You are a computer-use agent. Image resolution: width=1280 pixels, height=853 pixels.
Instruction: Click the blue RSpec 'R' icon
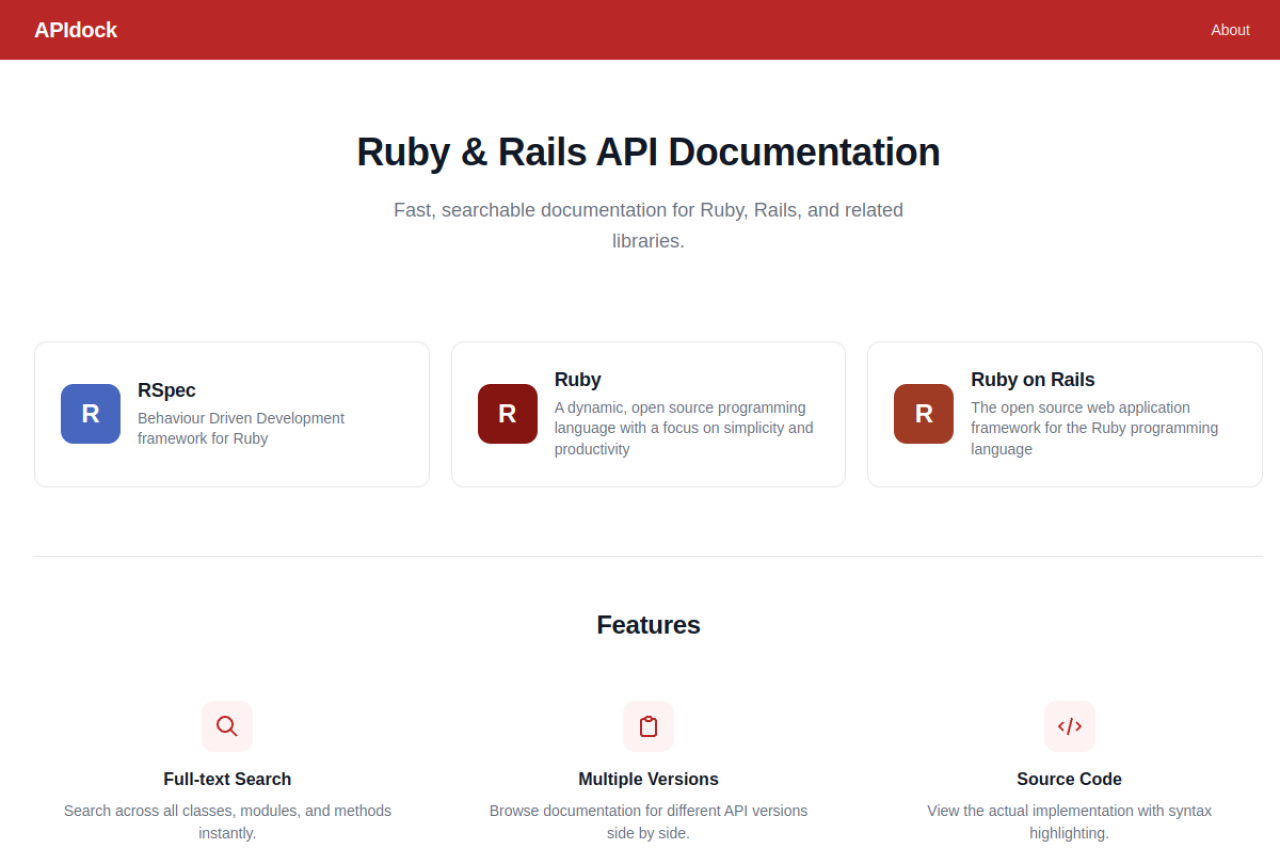[90, 414]
